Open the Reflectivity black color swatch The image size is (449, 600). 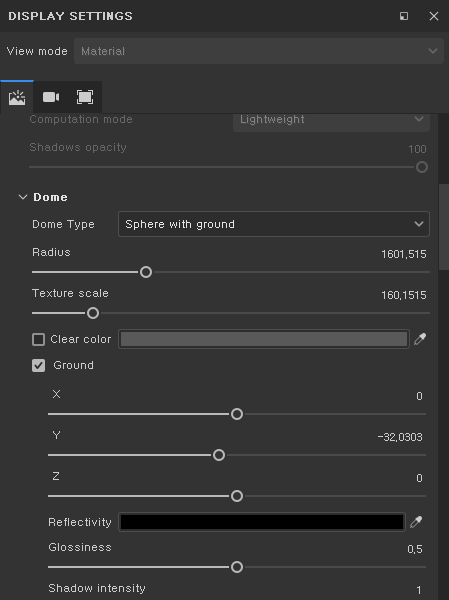(262, 522)
